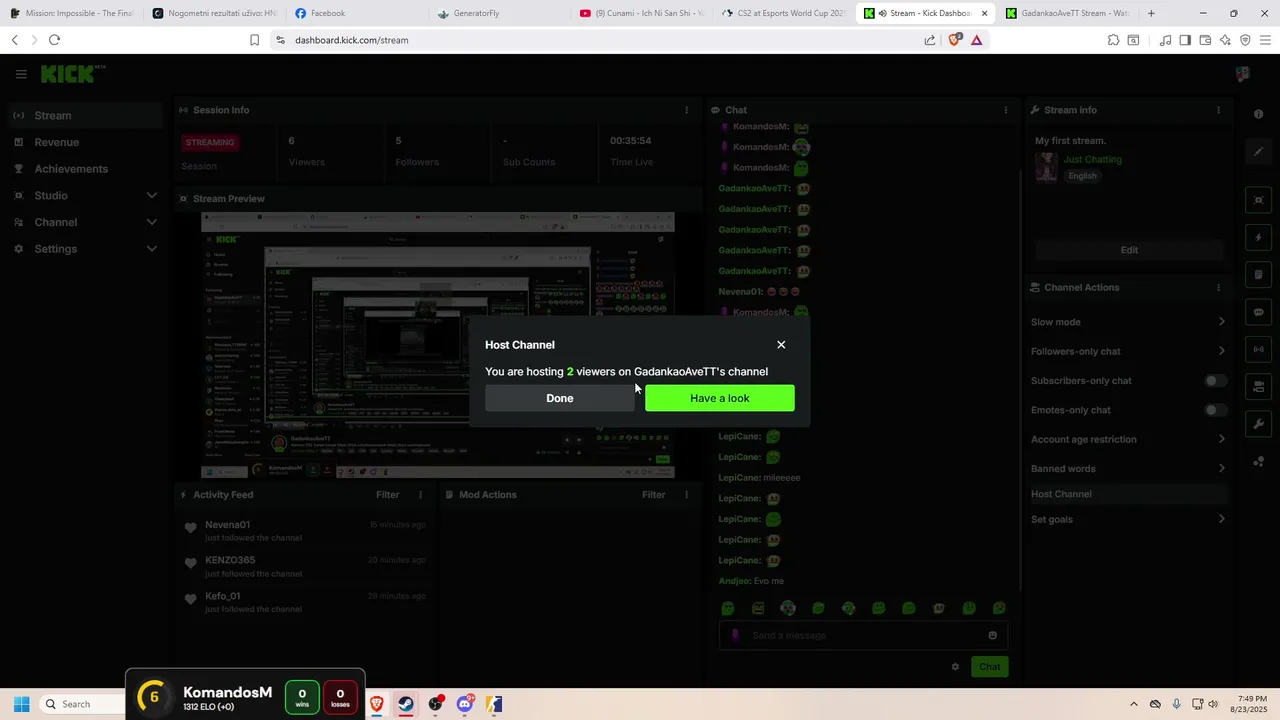Open the emoji picker in chat input

(x=992, y=635)
